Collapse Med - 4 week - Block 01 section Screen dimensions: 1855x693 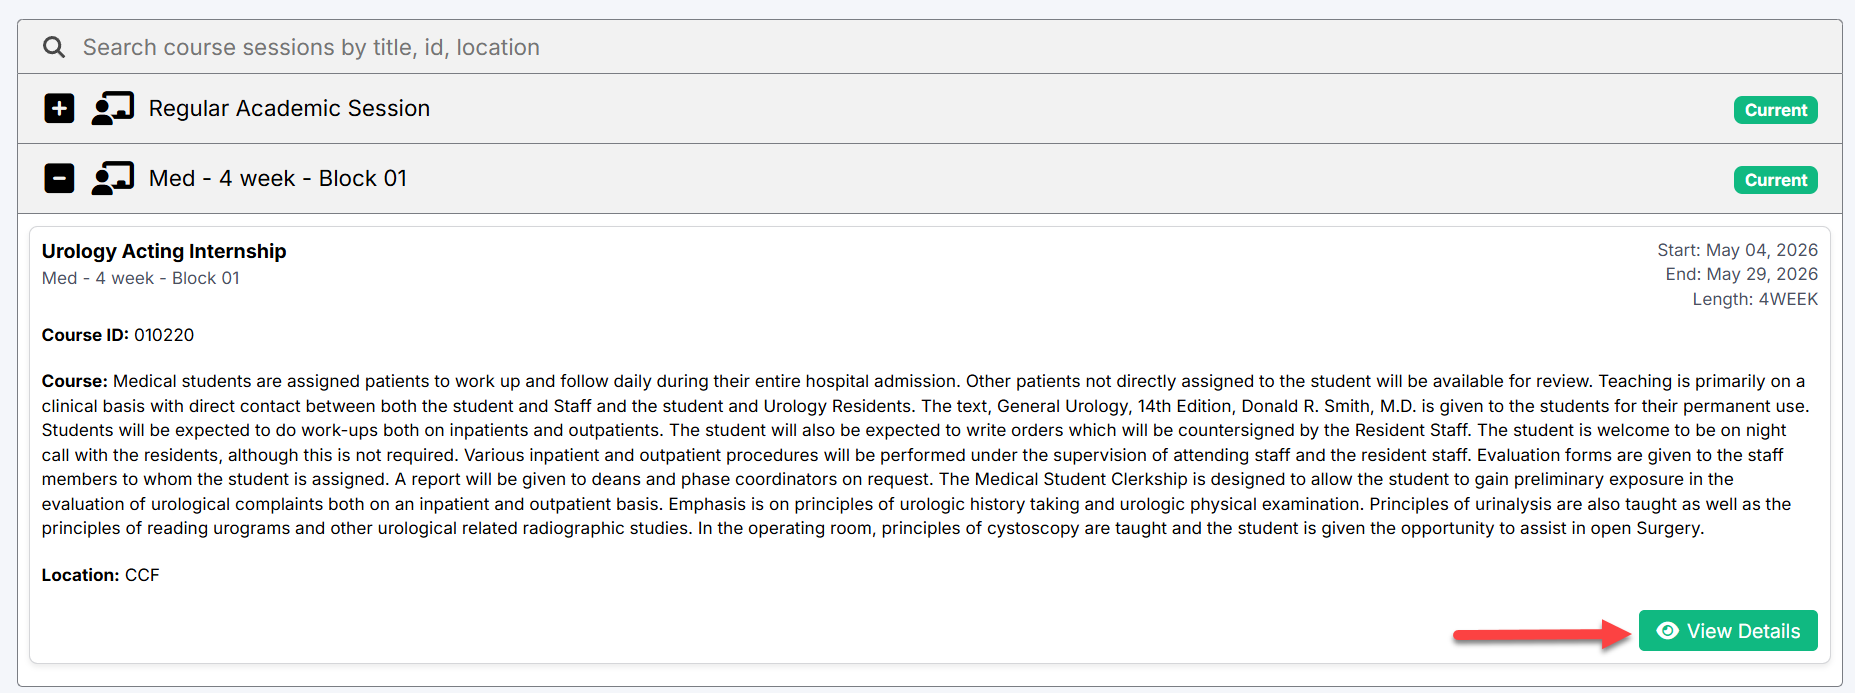[59, 178]
